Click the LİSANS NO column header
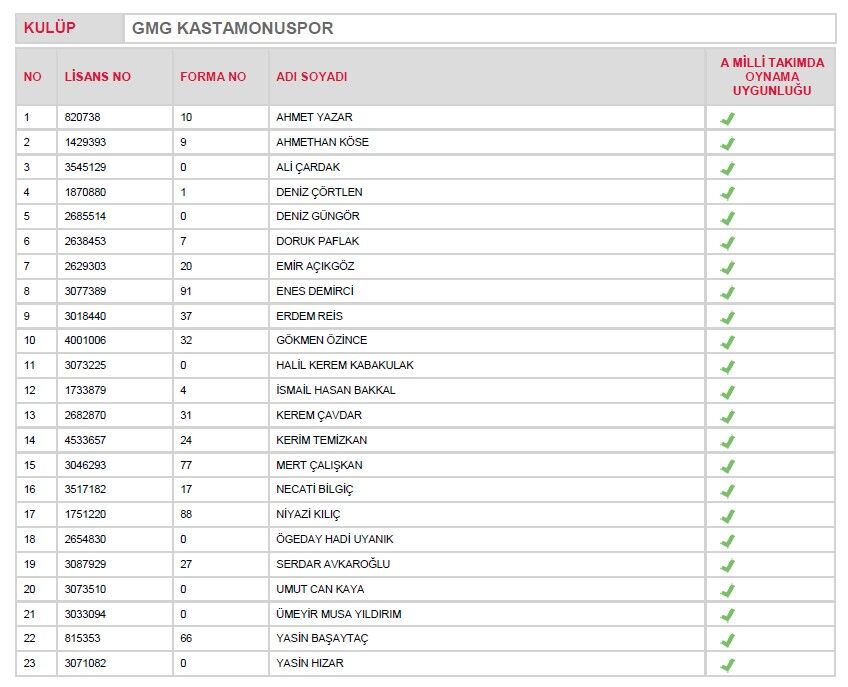Image resolution: width=848 pixels, height=687 pixels. pos(98,77)
